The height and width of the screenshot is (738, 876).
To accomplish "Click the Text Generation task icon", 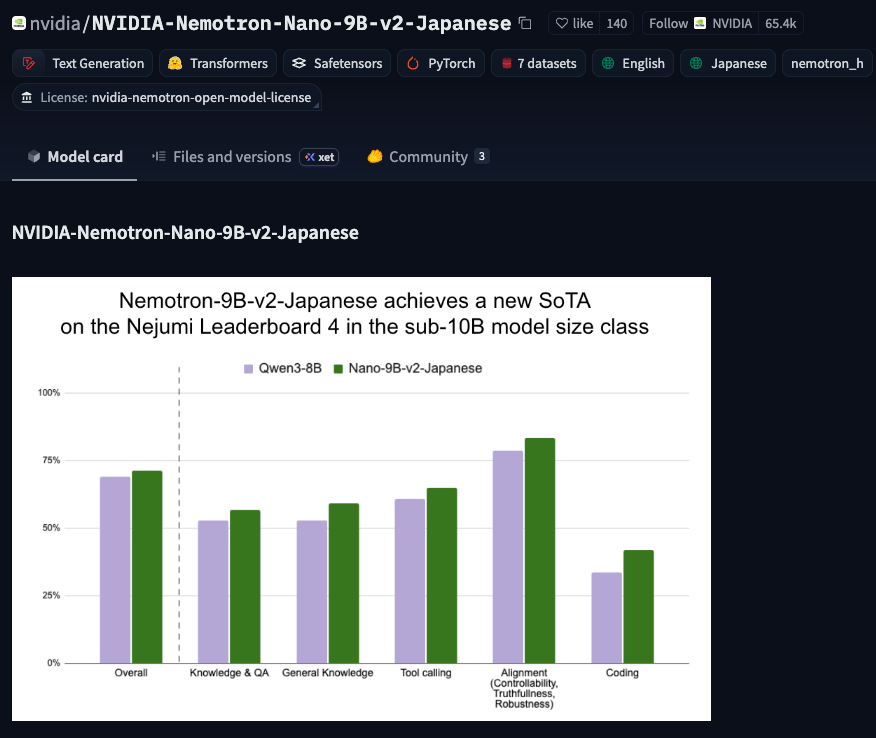I will (28, 63).
